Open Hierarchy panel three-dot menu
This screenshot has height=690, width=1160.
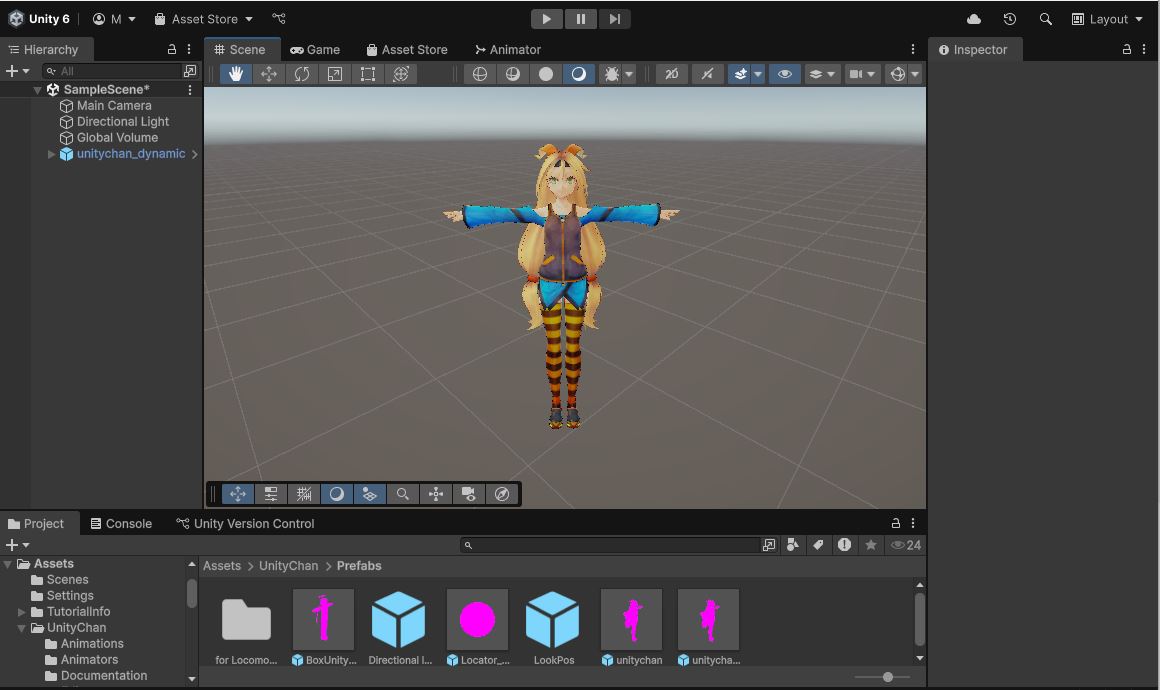point(189,50)
